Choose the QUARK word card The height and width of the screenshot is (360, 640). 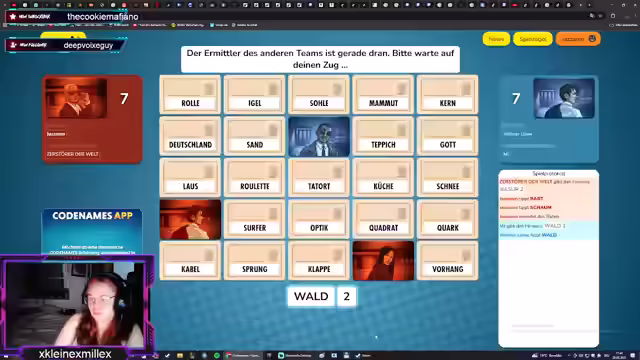[x=447, y=220]
